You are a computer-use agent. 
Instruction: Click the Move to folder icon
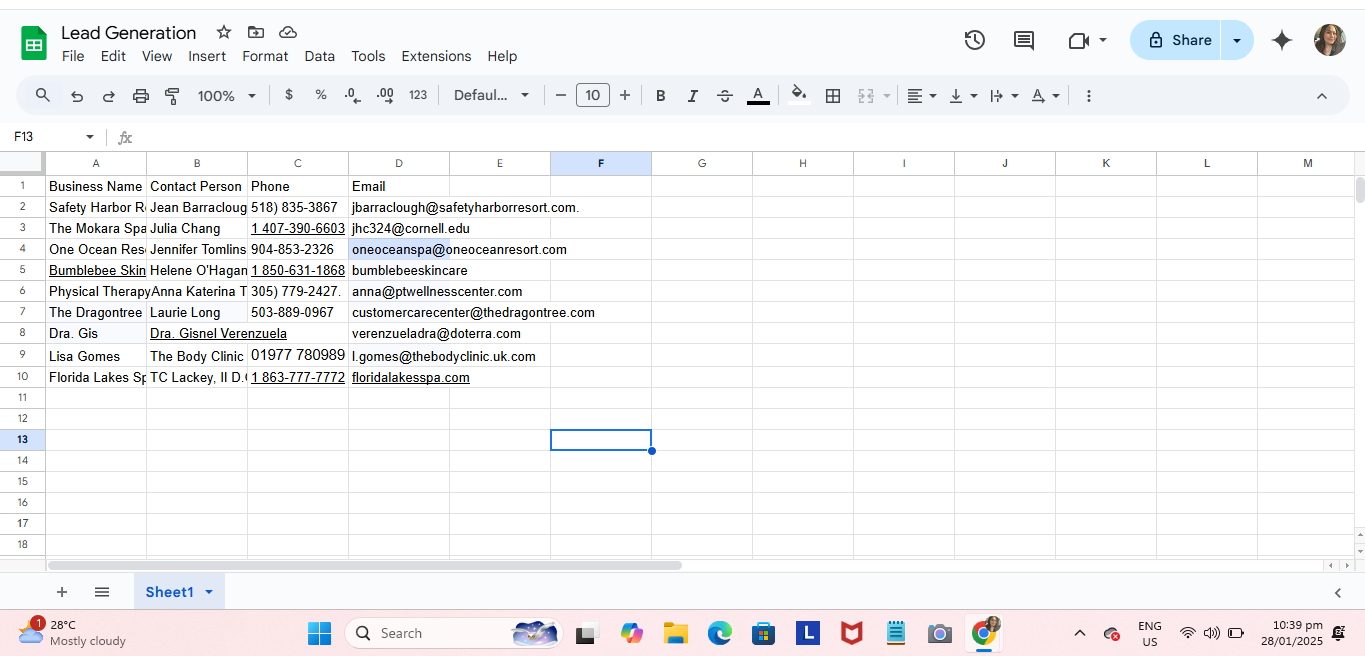[x=256, y=32]
